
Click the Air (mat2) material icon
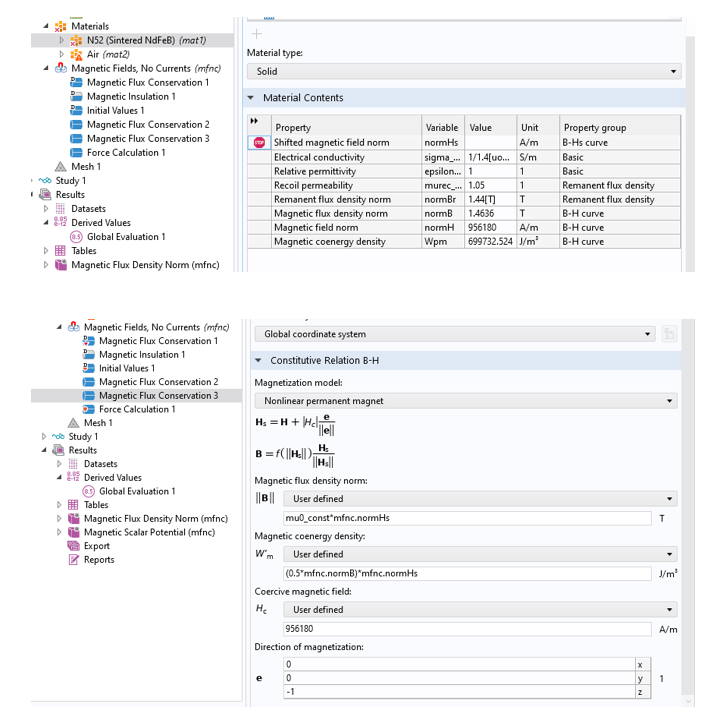click(76, 54)
